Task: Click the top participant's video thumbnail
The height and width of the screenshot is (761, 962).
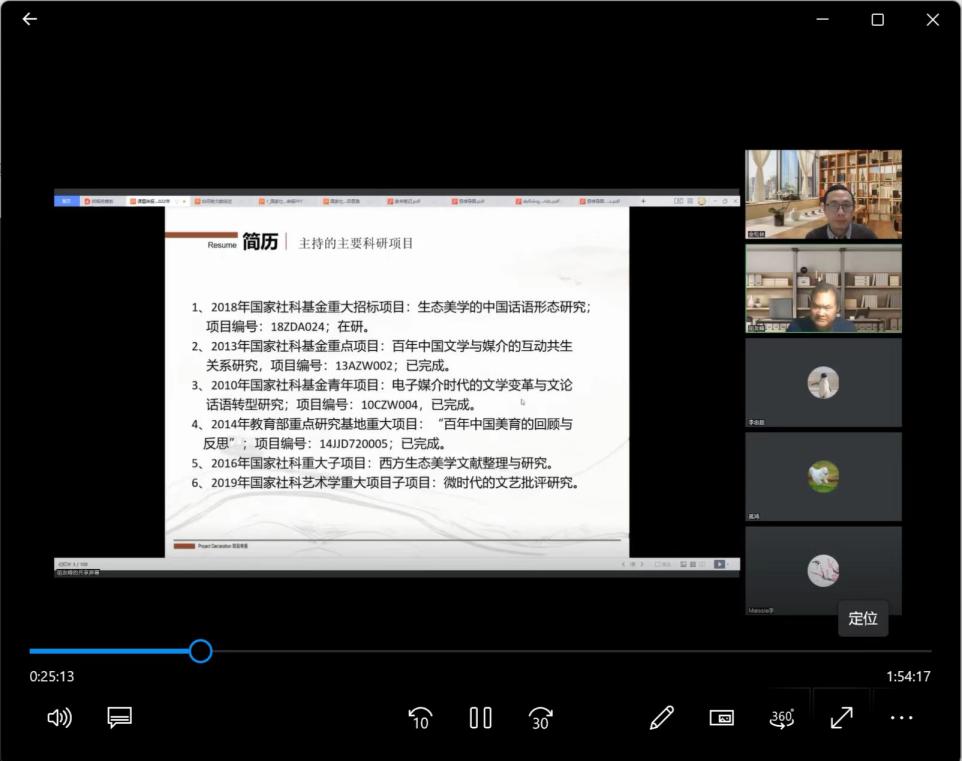Action: tap(823, 195)
